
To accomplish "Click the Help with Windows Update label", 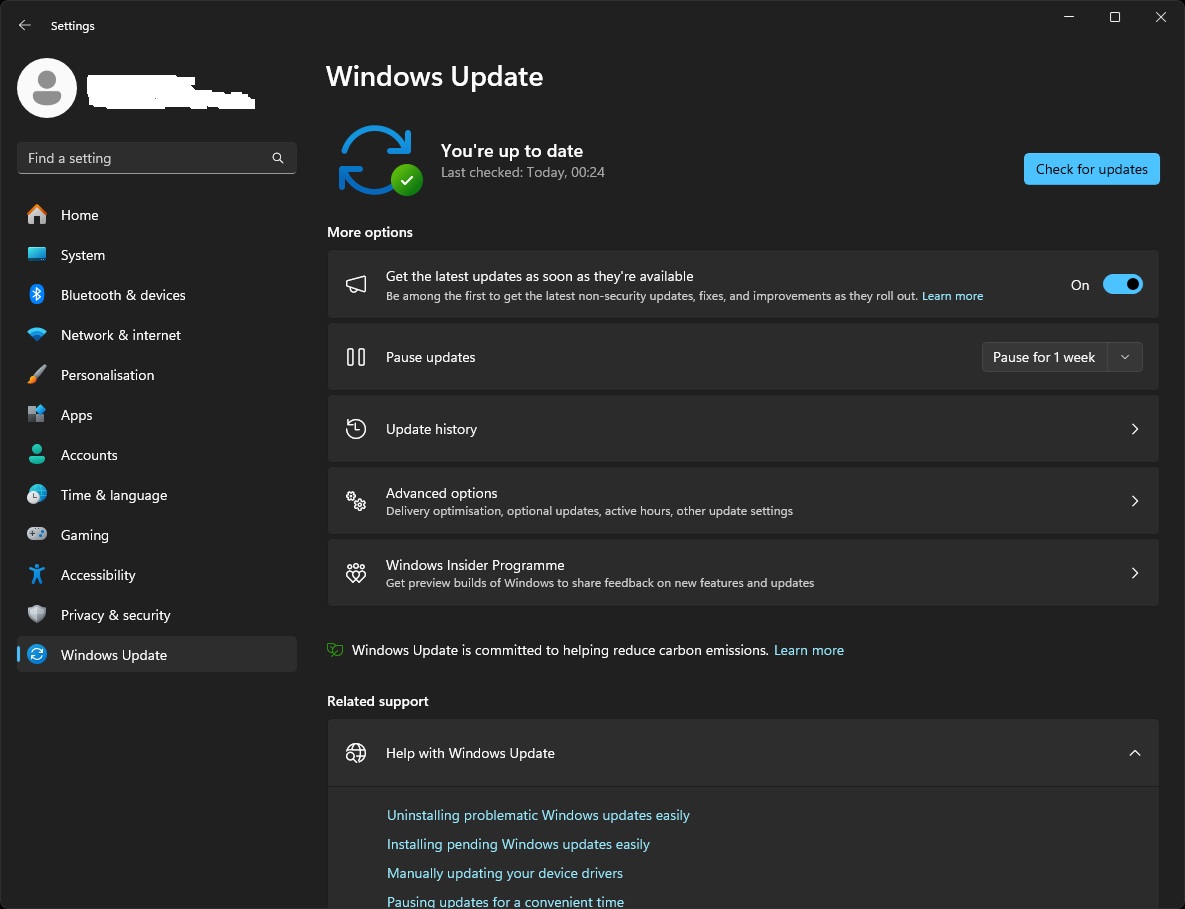I will (x=470, y=753).
